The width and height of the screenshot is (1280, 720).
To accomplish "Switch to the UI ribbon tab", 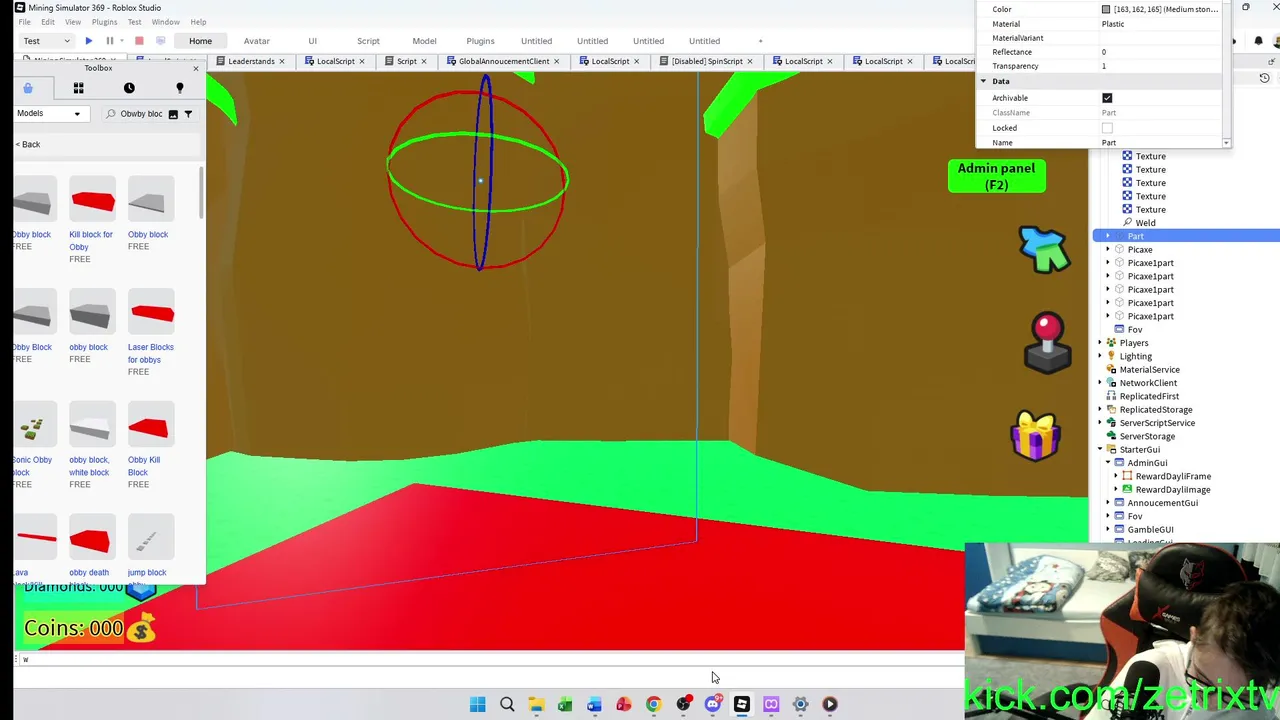I will point(312,41).
